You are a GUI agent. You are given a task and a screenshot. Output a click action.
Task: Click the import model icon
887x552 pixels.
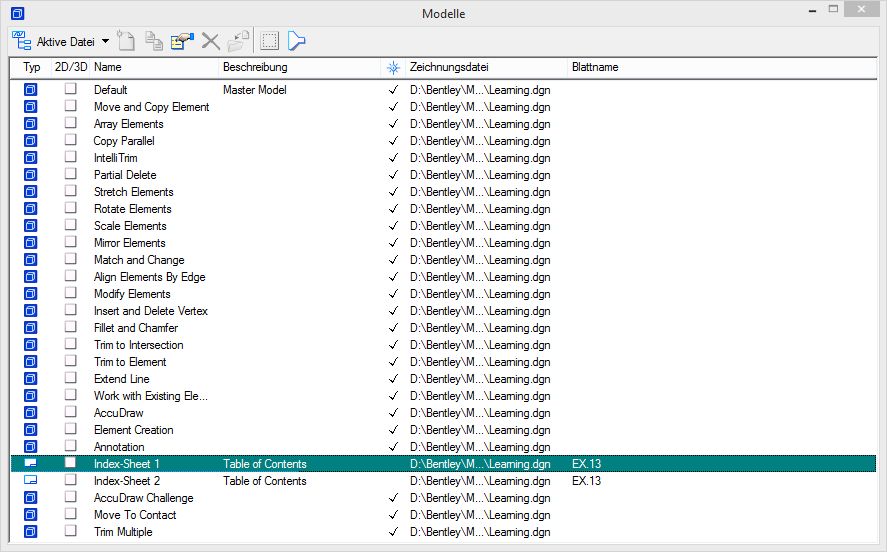point(238,41)
